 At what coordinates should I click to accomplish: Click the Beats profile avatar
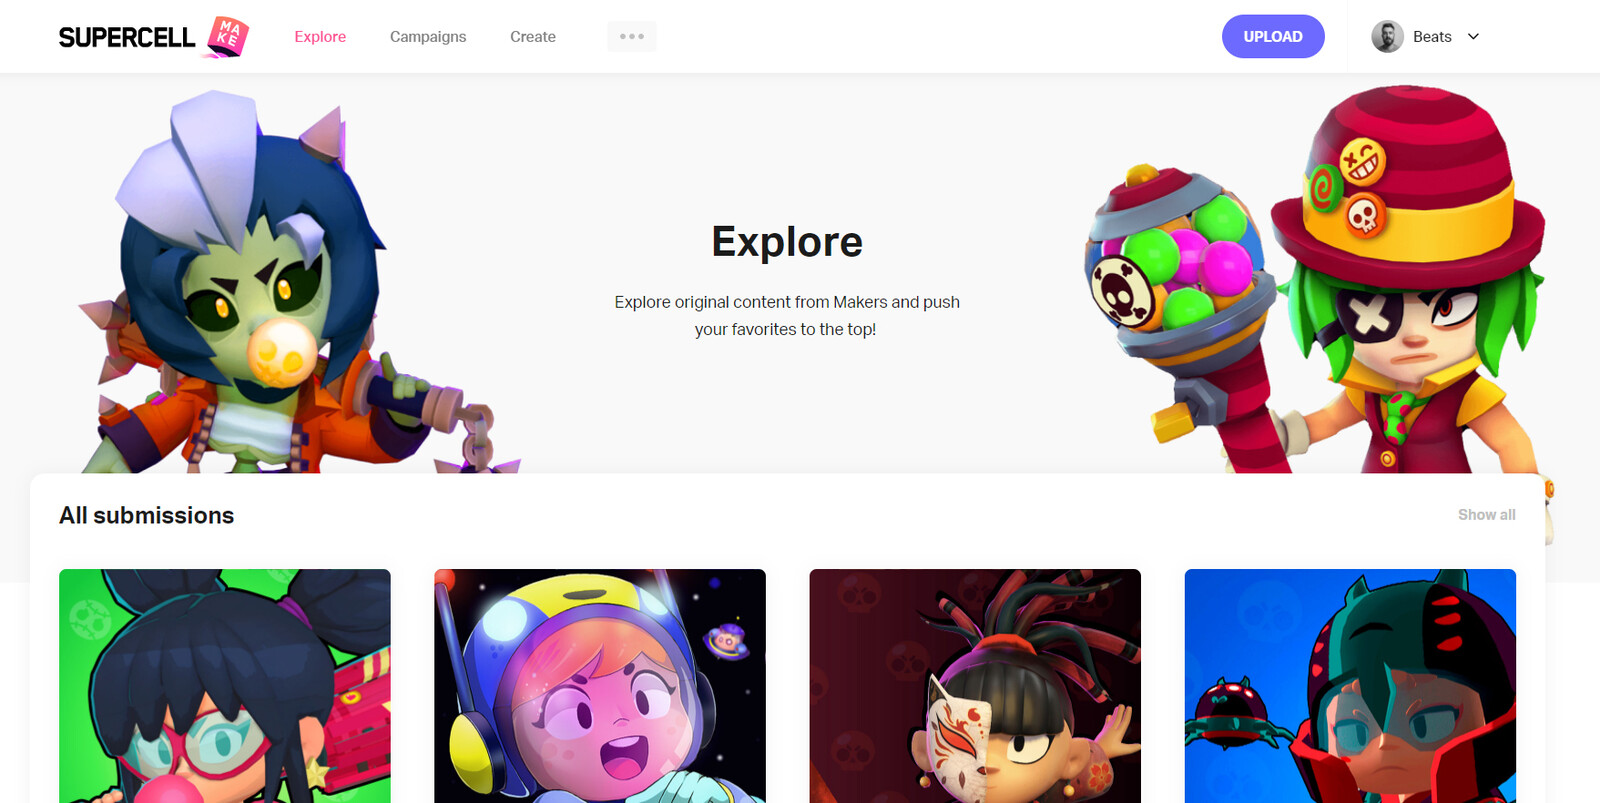click(1387, 36)
